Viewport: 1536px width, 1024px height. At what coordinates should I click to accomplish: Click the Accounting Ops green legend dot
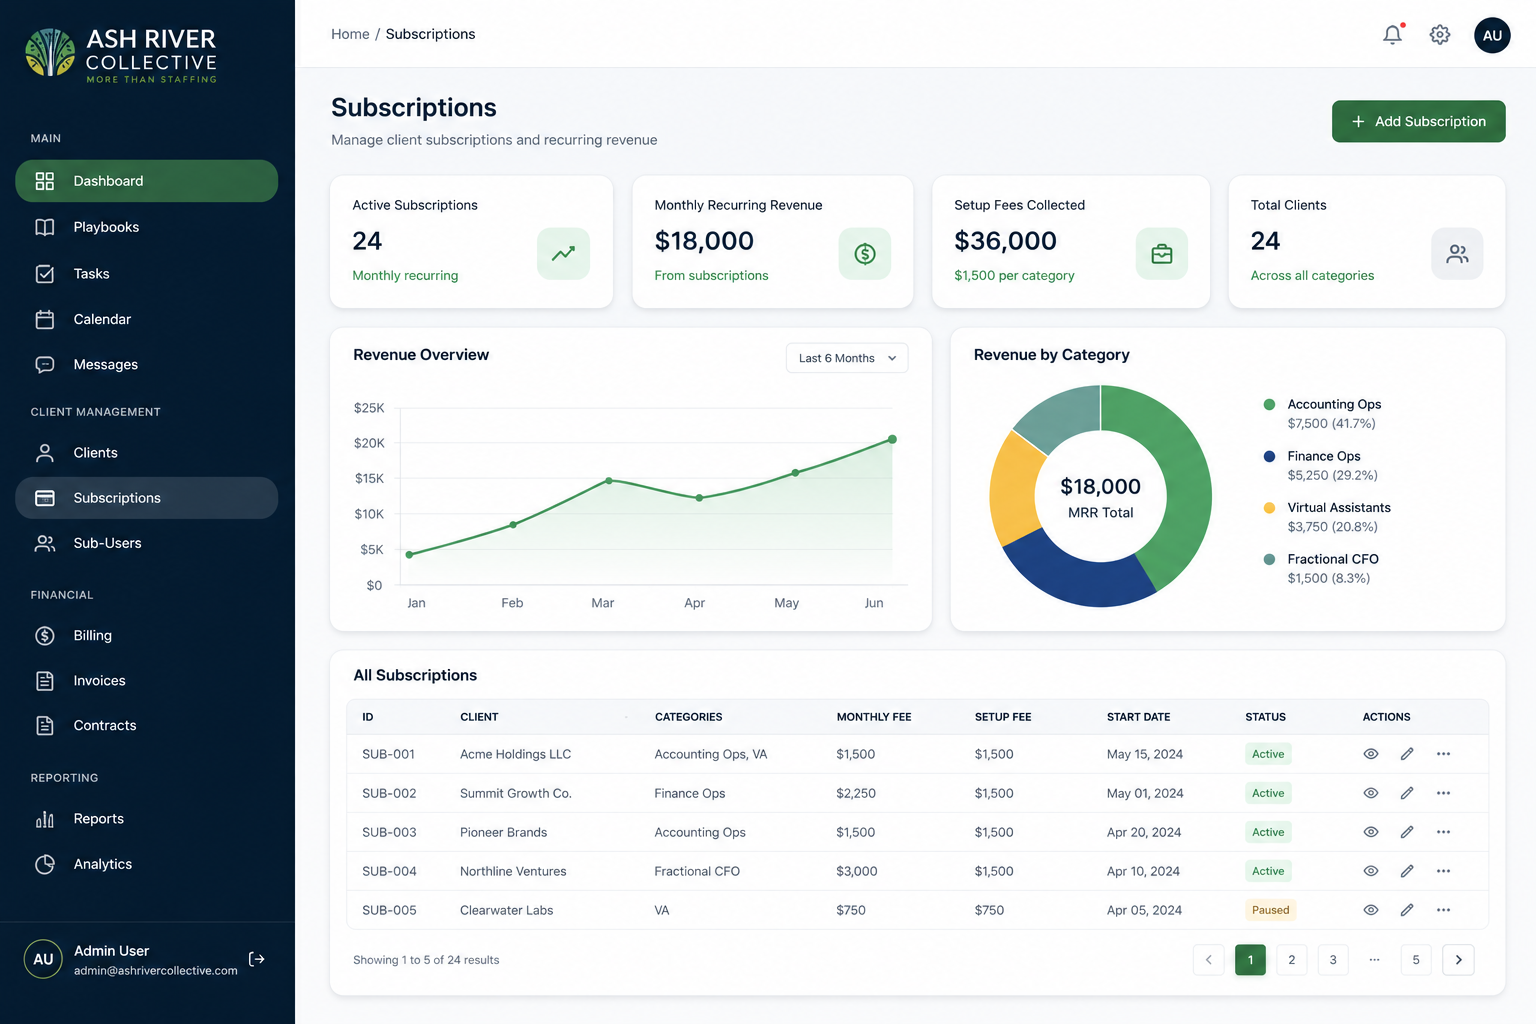[x=1269, y=405]
